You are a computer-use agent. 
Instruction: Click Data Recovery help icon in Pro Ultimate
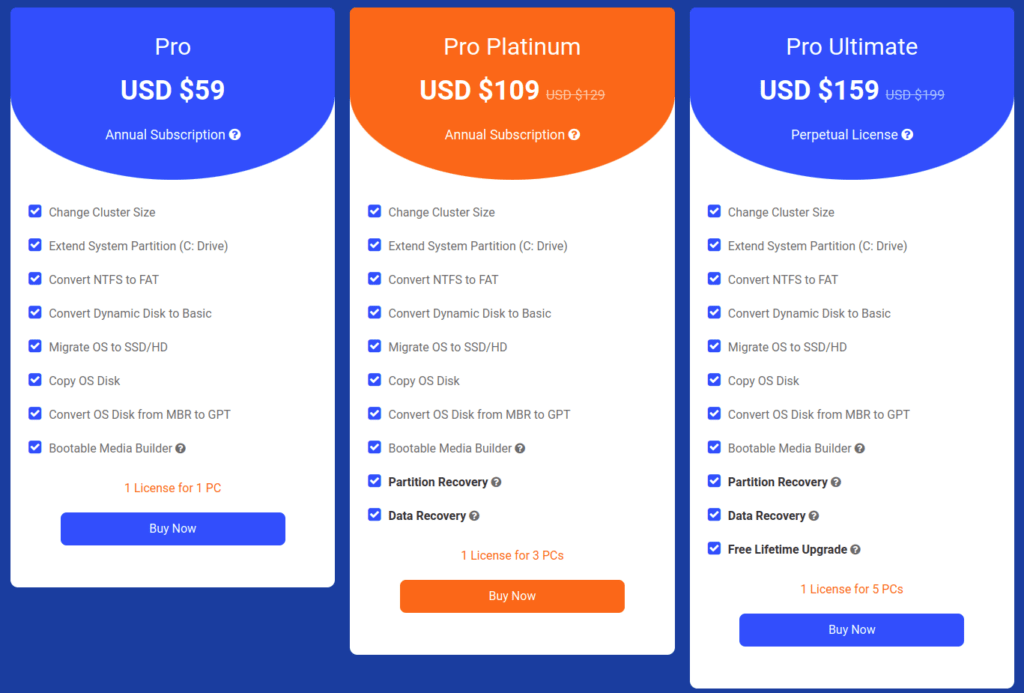click(x=814, y=516)
